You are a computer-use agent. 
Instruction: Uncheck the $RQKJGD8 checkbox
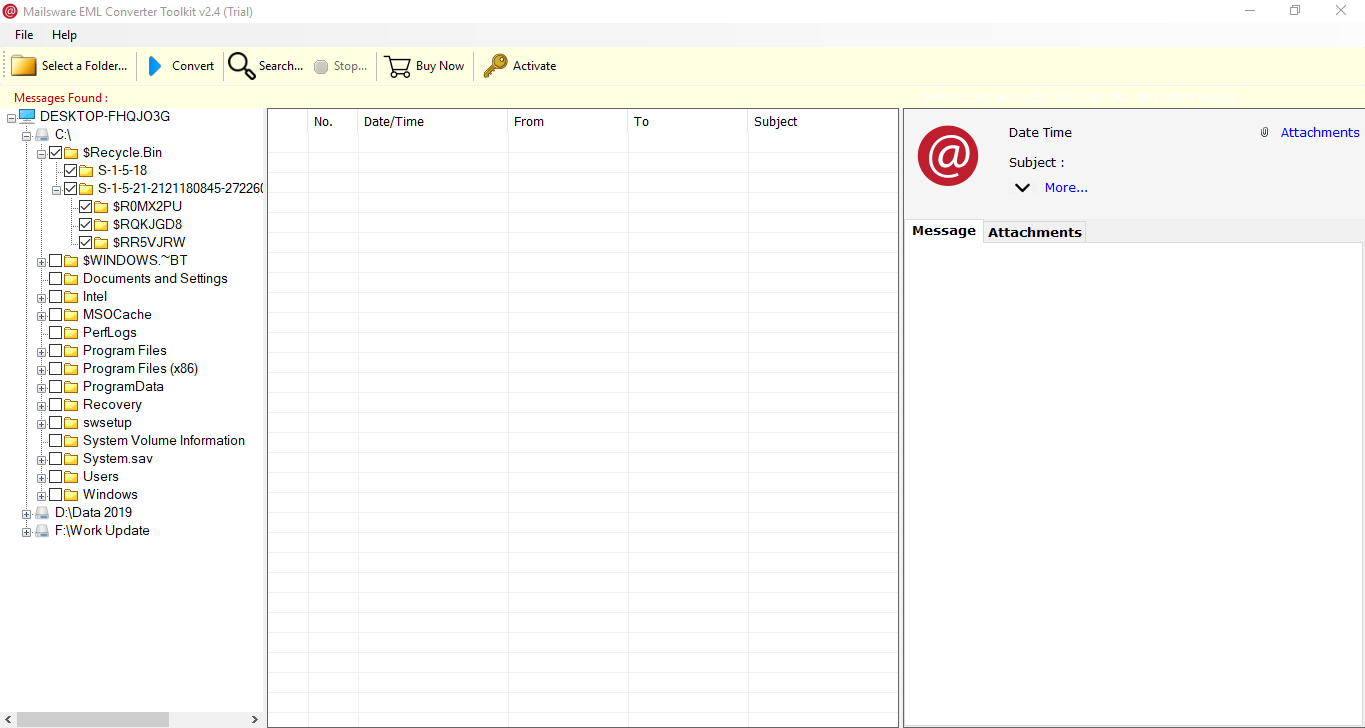[86, 224]
